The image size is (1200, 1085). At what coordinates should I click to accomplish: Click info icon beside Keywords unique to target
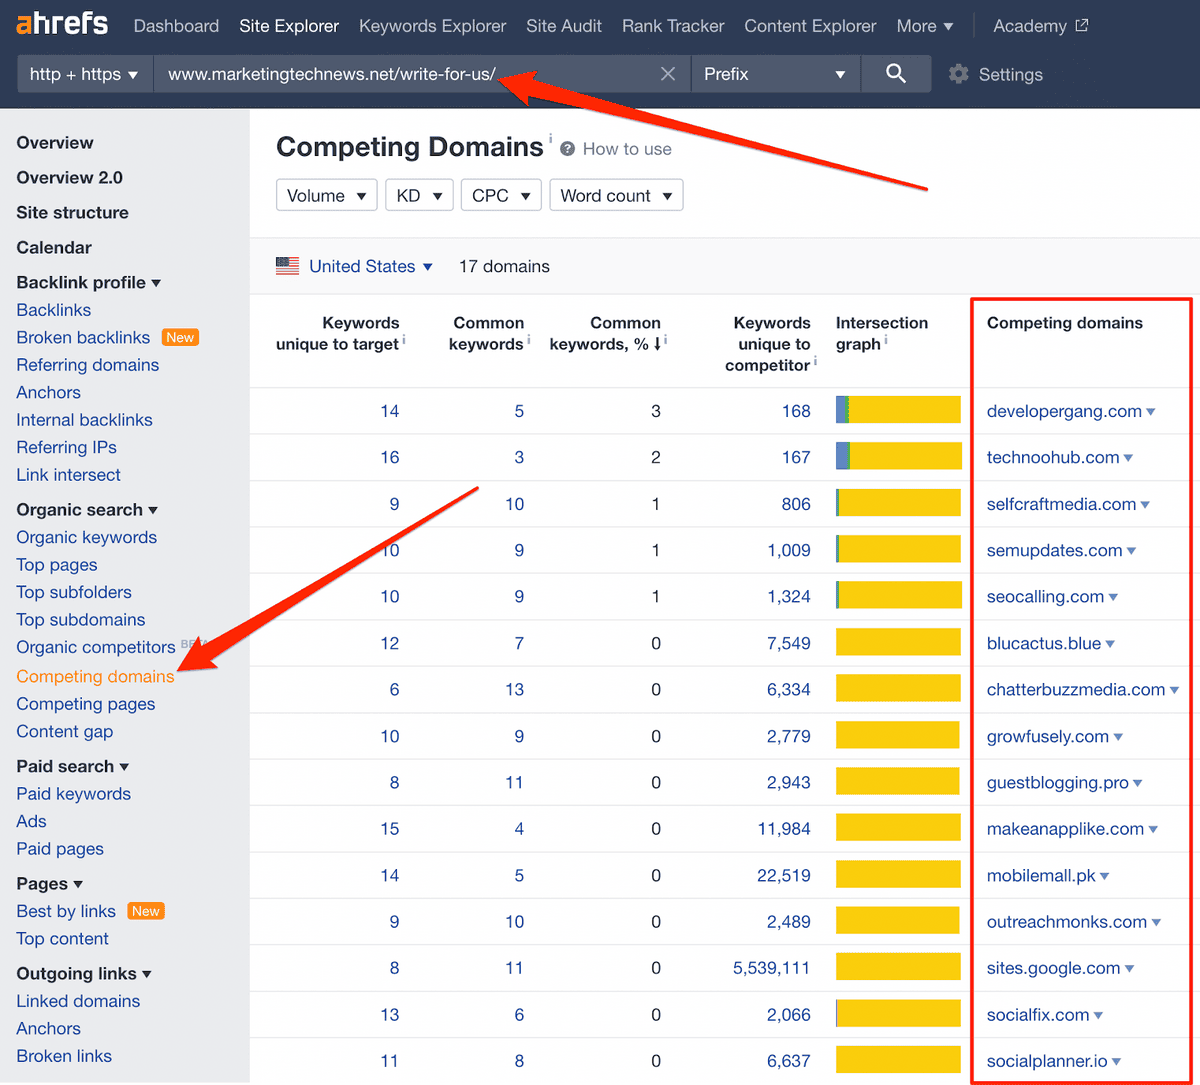[404, 340]
